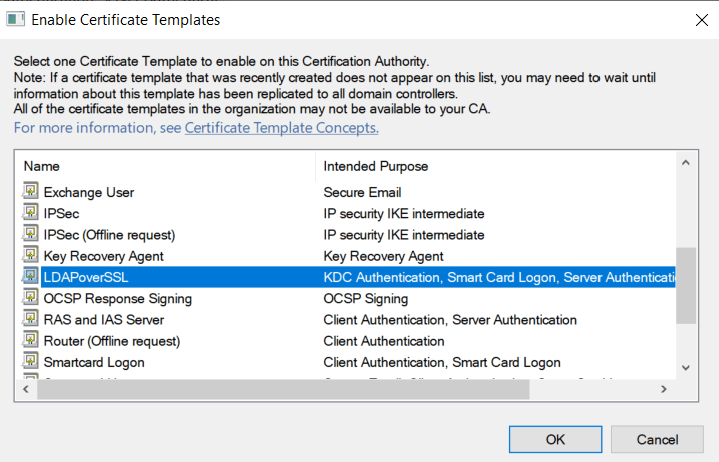
Task: Click the OCSP Response Signing template icon
Action: 31,298
